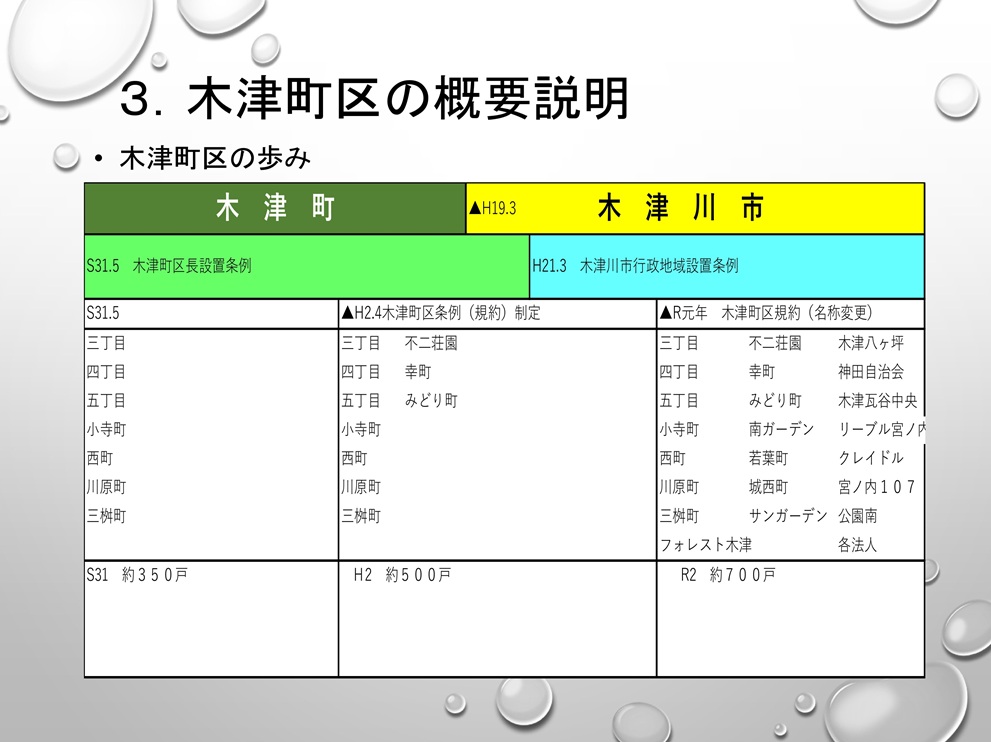Click the R2 約700戸 text
Viewport: 991px width, 742px height.
click(x=727, y=575)
